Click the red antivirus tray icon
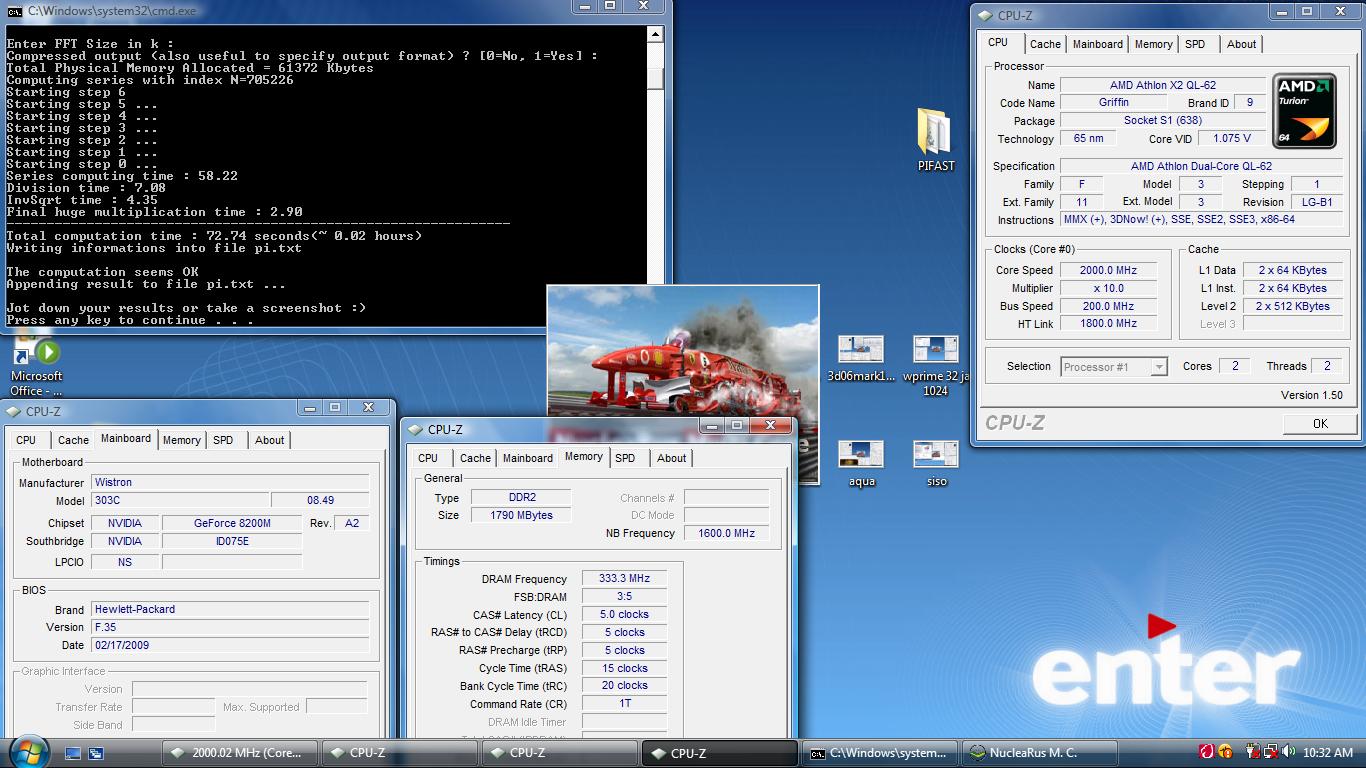 pos(1206,752)
